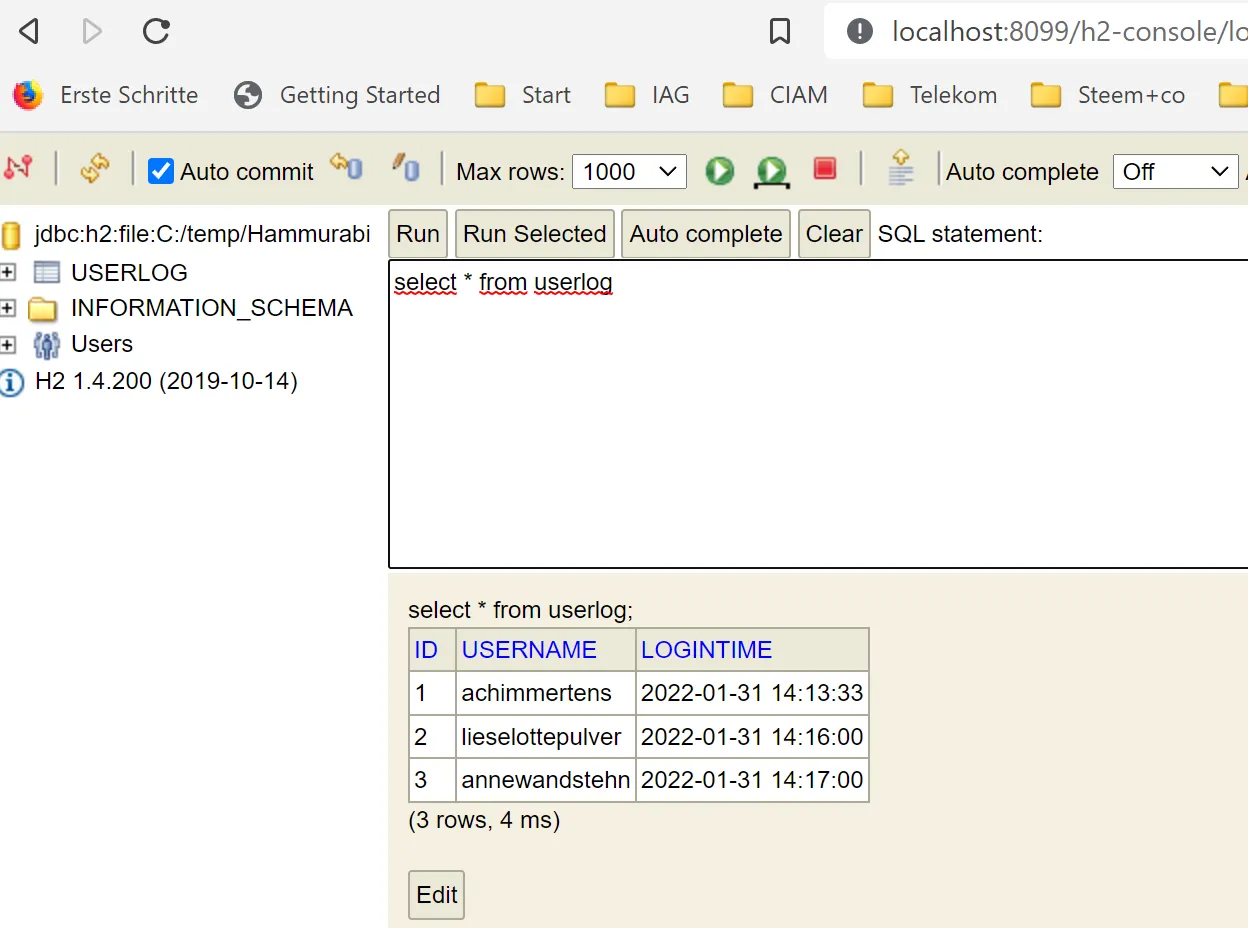Click the Run Selected toolbar icon
Screen dimensions: 1248x928
tap(772, 172)
